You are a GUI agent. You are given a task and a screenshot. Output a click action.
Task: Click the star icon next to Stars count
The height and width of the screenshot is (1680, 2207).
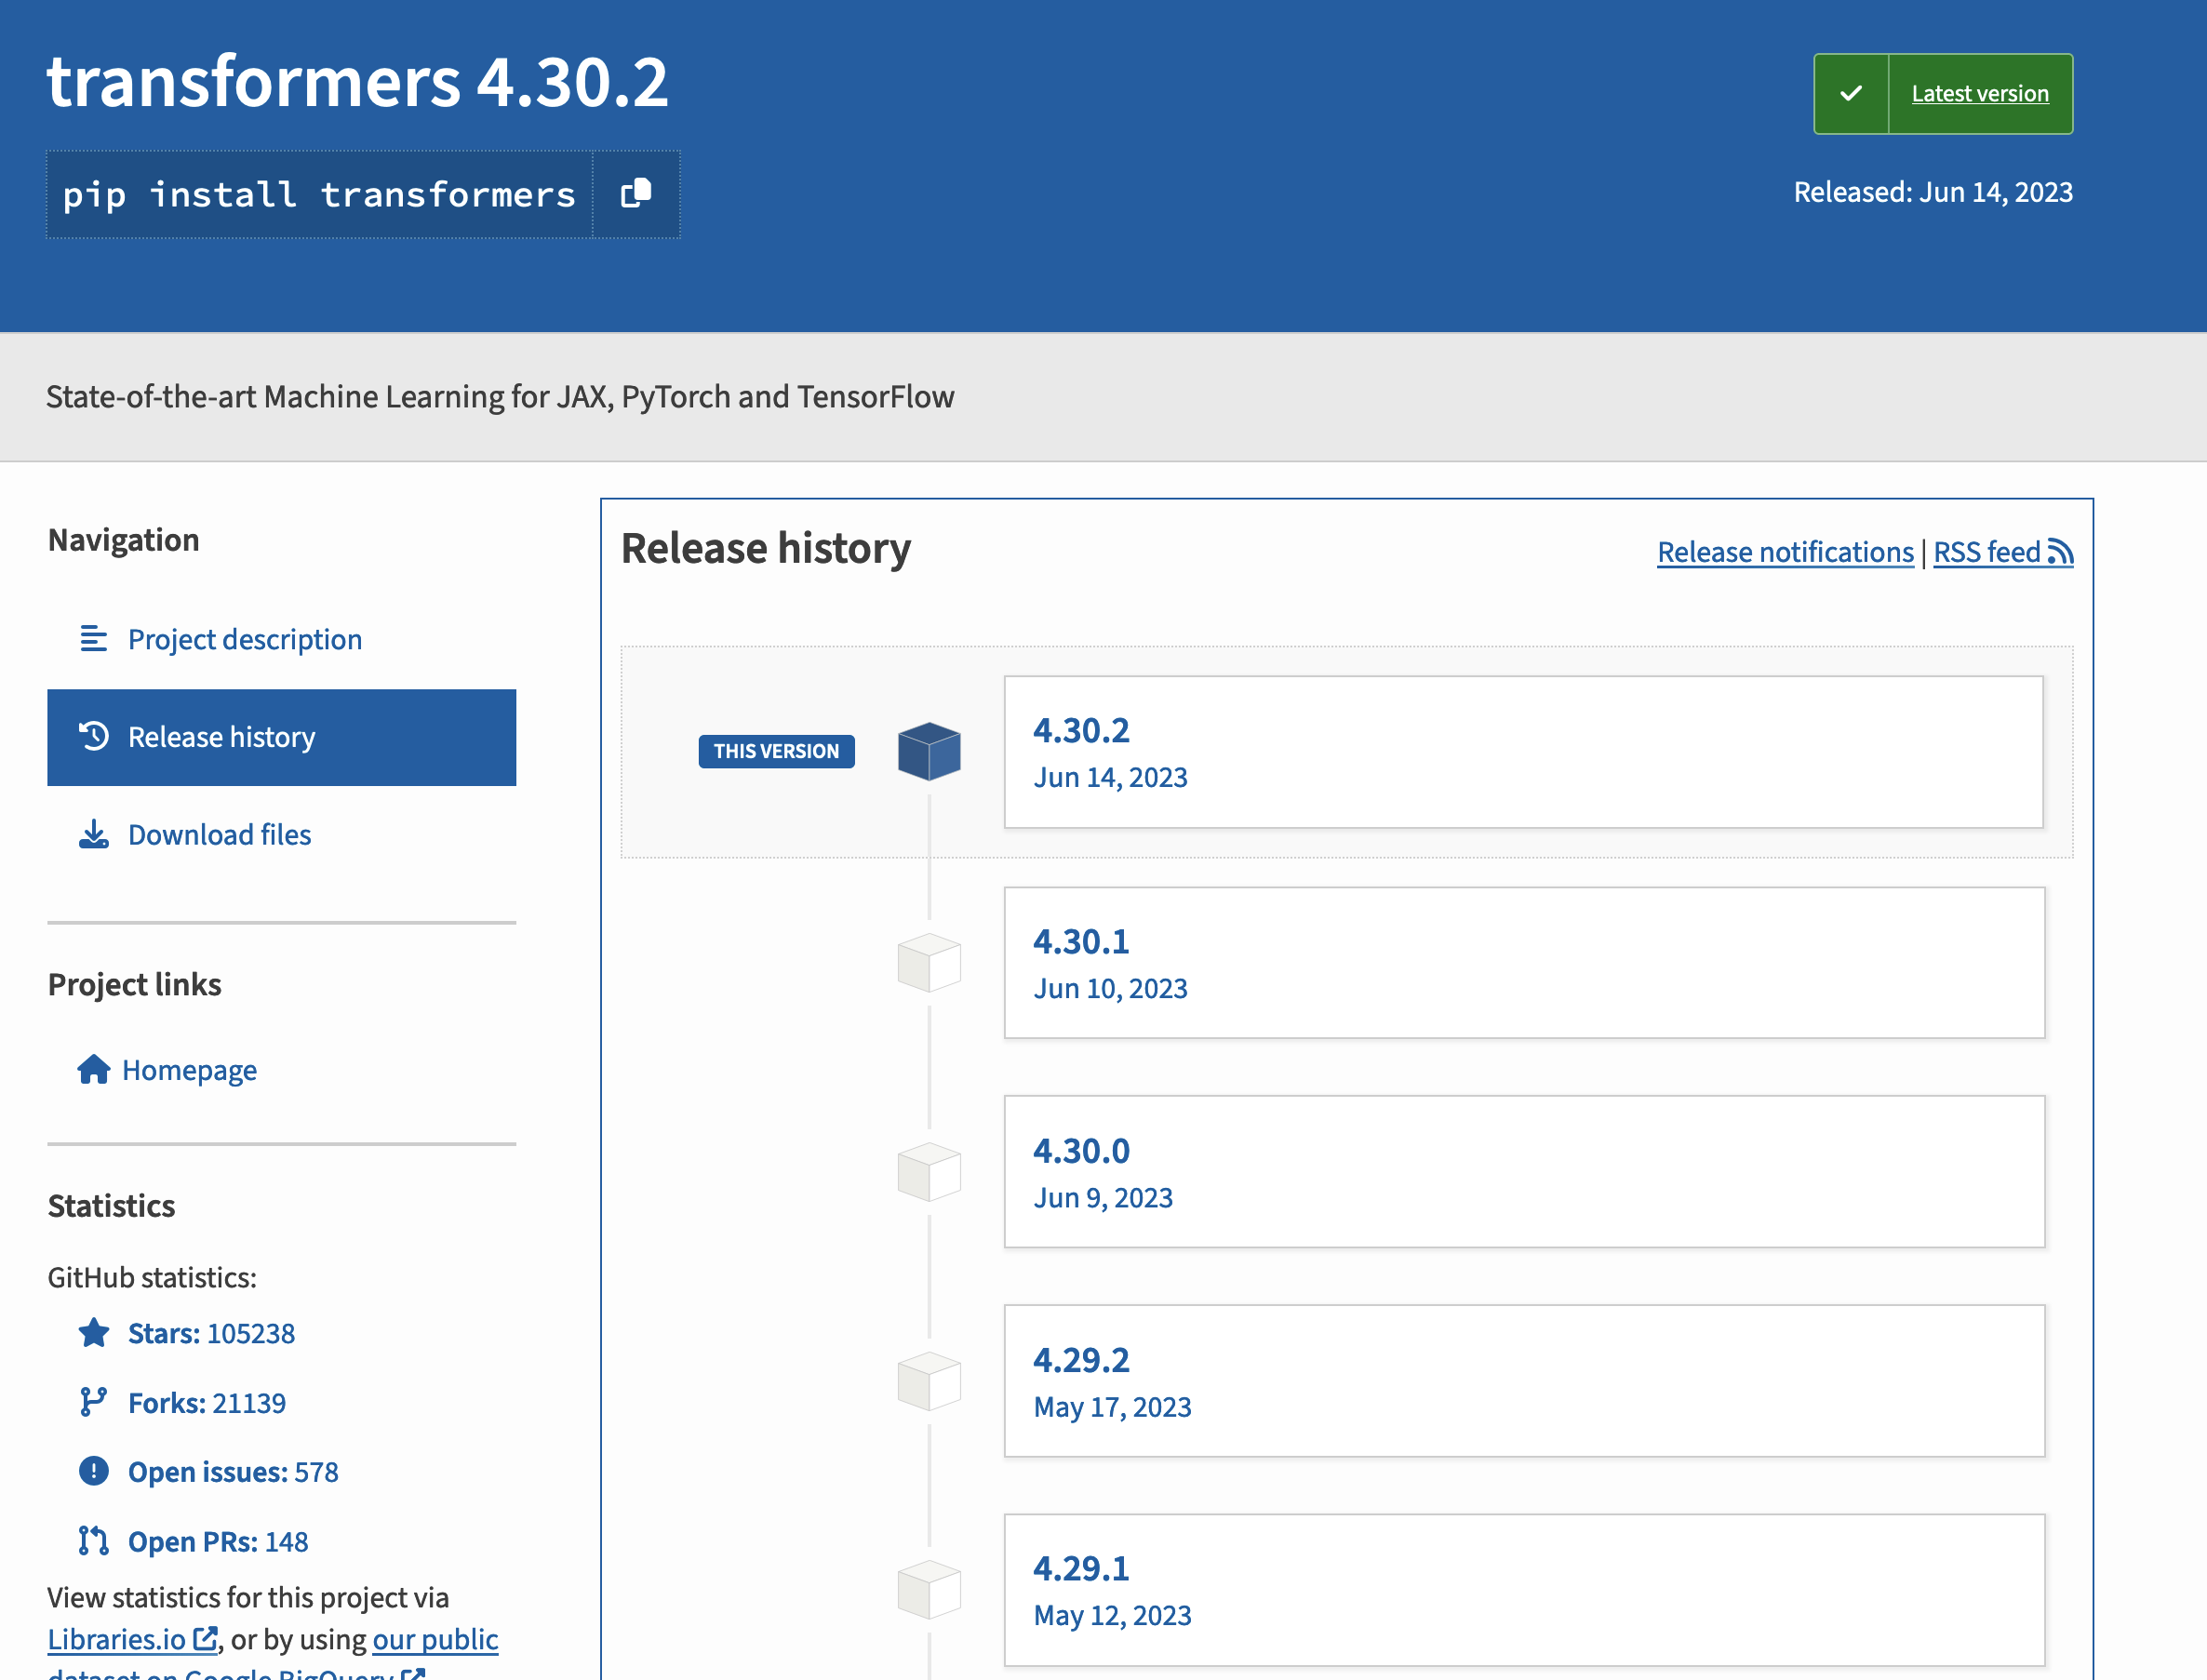coord(93,1332)
